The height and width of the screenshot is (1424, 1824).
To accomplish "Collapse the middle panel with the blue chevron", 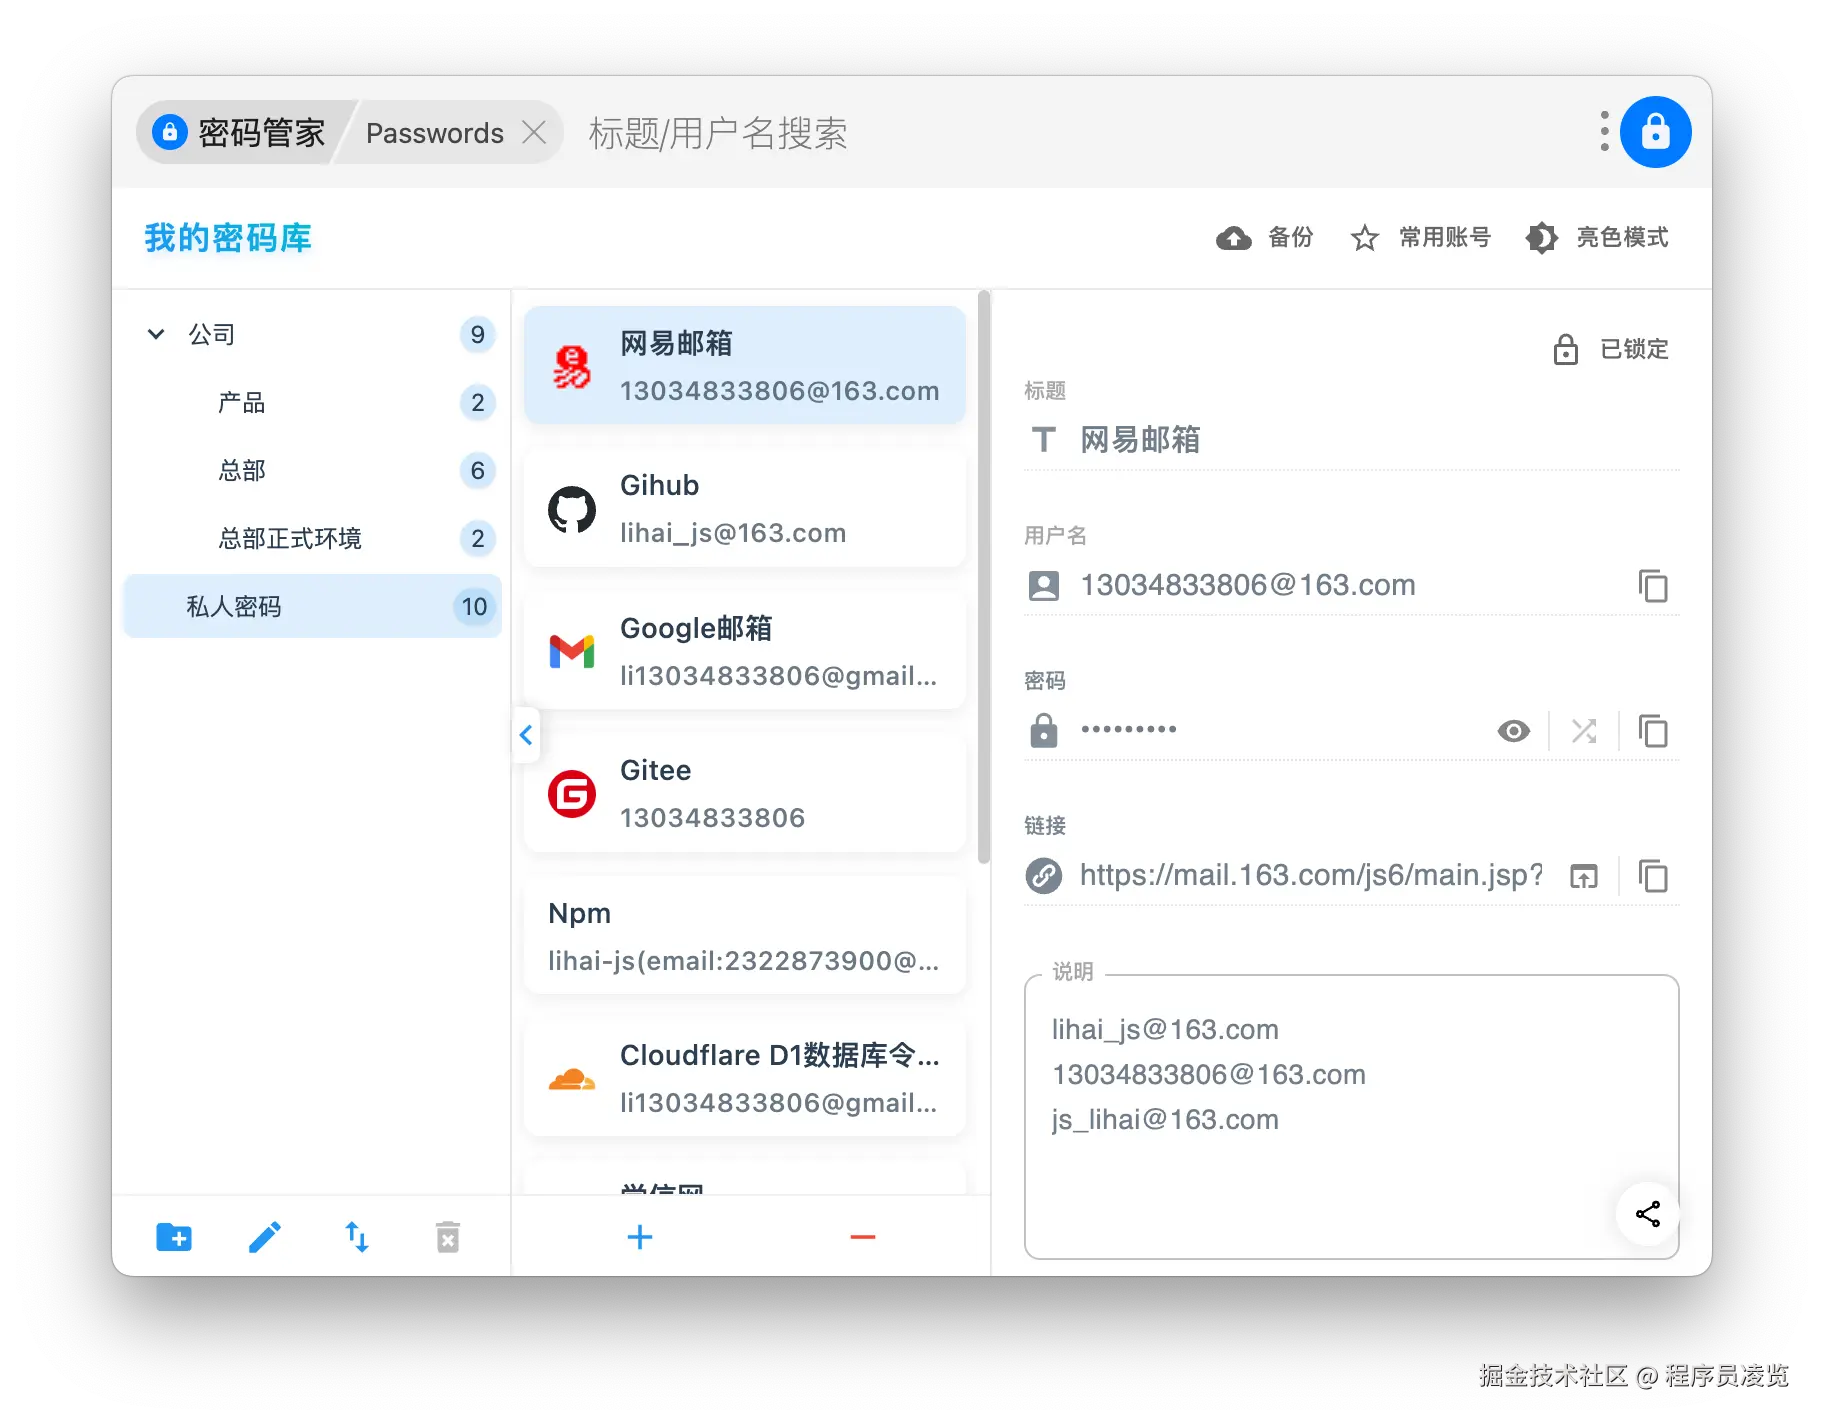I will point(525,735).
